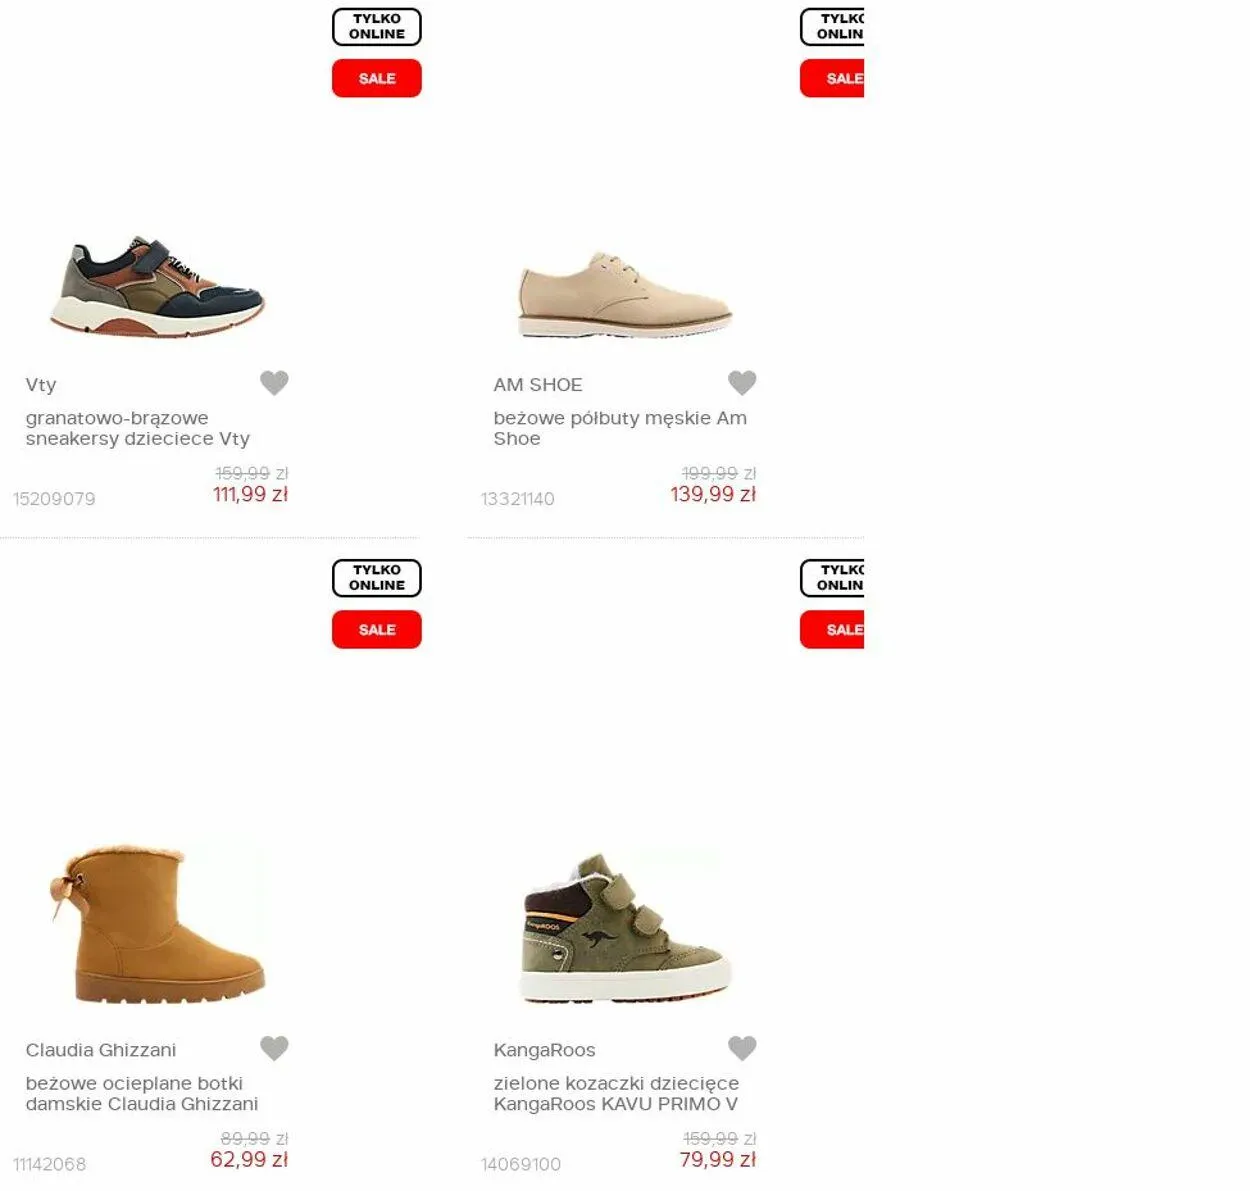Viewport: 1250px width, 1191px height.
Task: Click SALE badge above Claudia Ghizzani boots
Action: tap(377, 630)
